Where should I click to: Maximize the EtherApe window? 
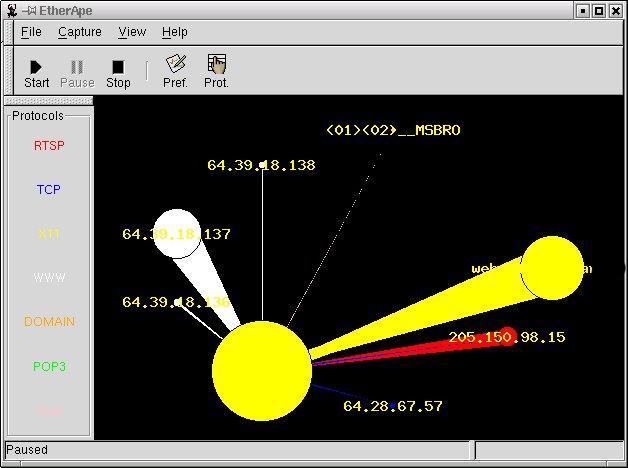click(x=600, y=10)
